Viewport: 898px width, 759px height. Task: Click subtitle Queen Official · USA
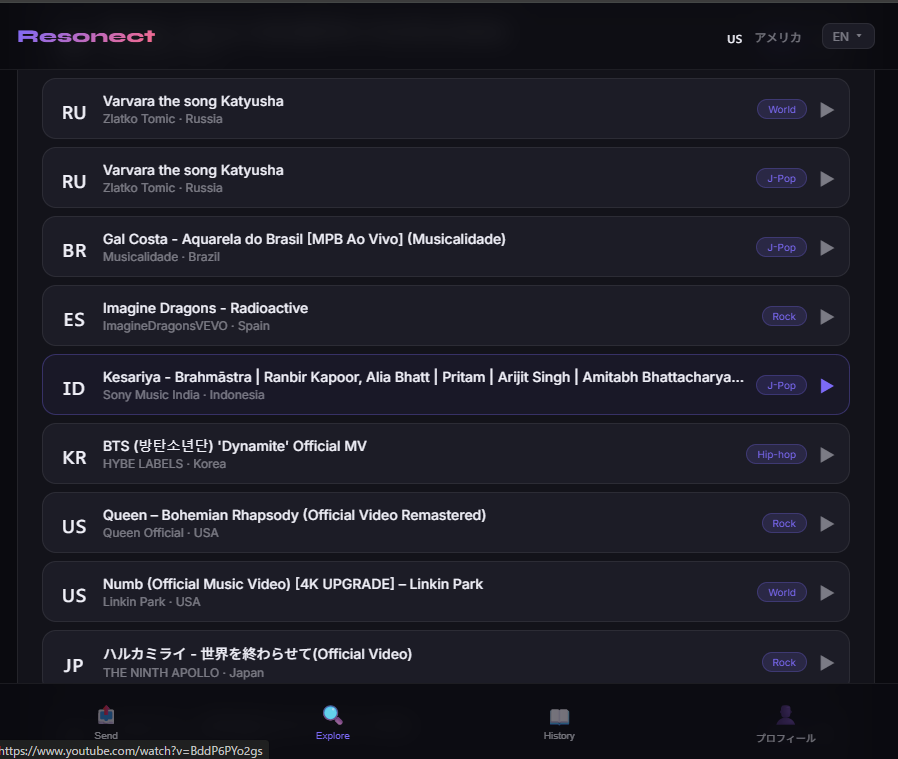pyautogui.click(x=160, y=533)
